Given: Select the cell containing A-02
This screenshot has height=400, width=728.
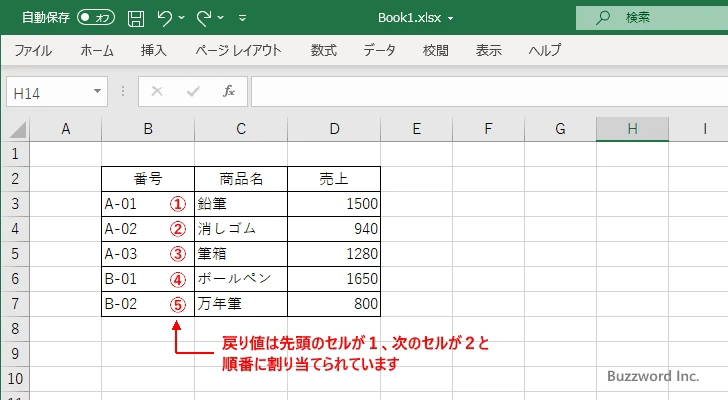Looking at the screenshot, I should [148, 229].
